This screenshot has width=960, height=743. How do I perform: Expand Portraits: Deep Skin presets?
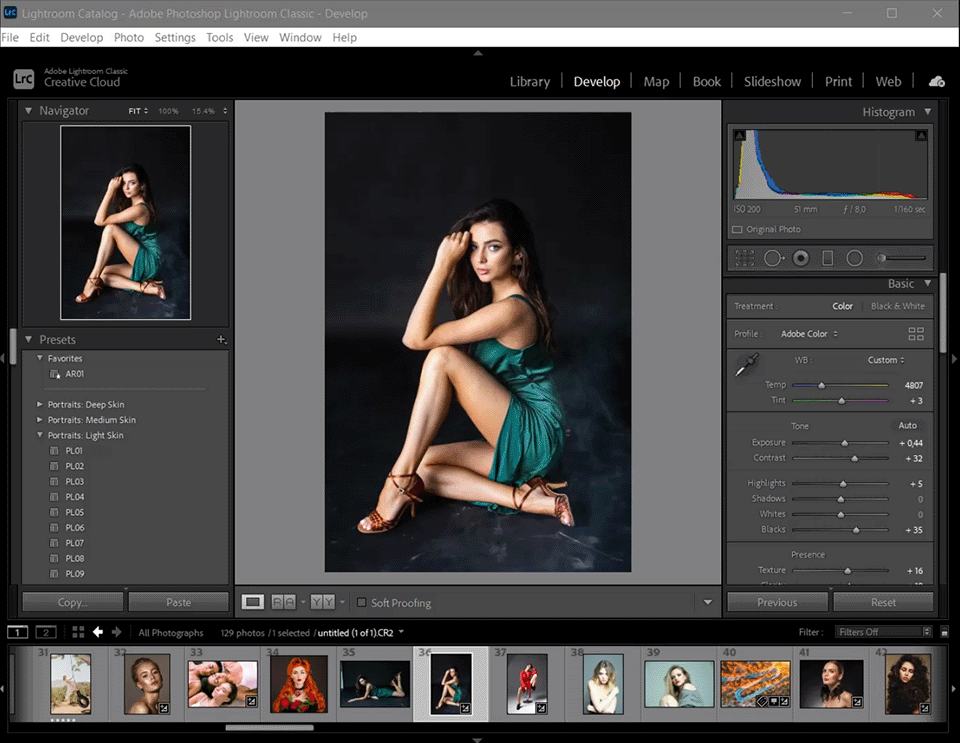pyautogui.click(x=40, y=404)
